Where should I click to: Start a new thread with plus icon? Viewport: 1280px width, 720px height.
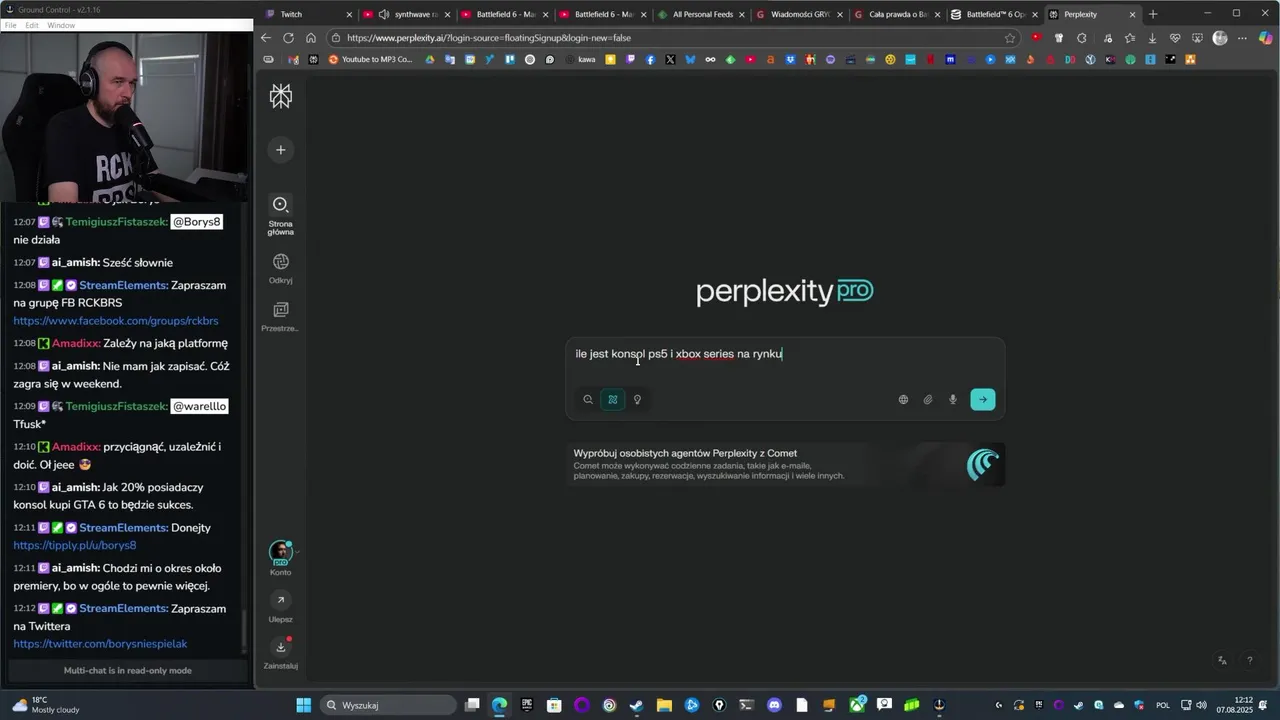click(x=281, y=150)
